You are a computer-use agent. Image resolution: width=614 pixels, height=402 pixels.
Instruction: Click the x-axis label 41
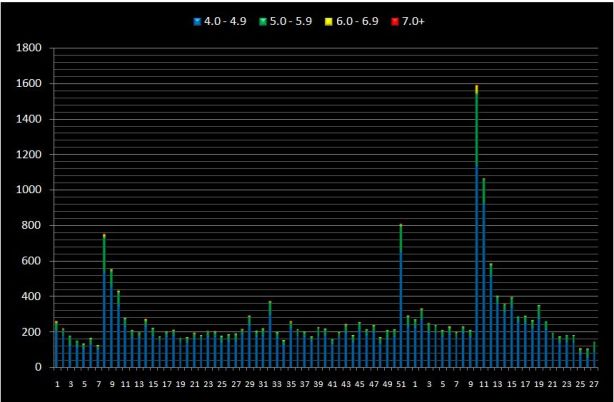332,383
